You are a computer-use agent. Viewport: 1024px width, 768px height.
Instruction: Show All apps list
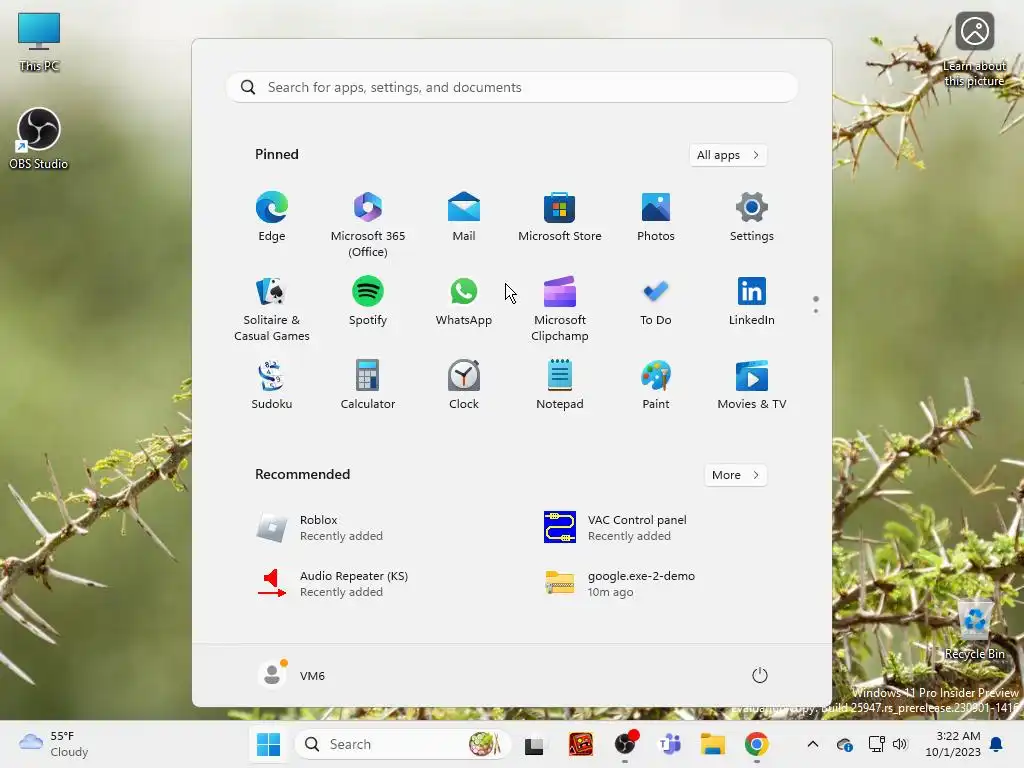pos(728,155)
